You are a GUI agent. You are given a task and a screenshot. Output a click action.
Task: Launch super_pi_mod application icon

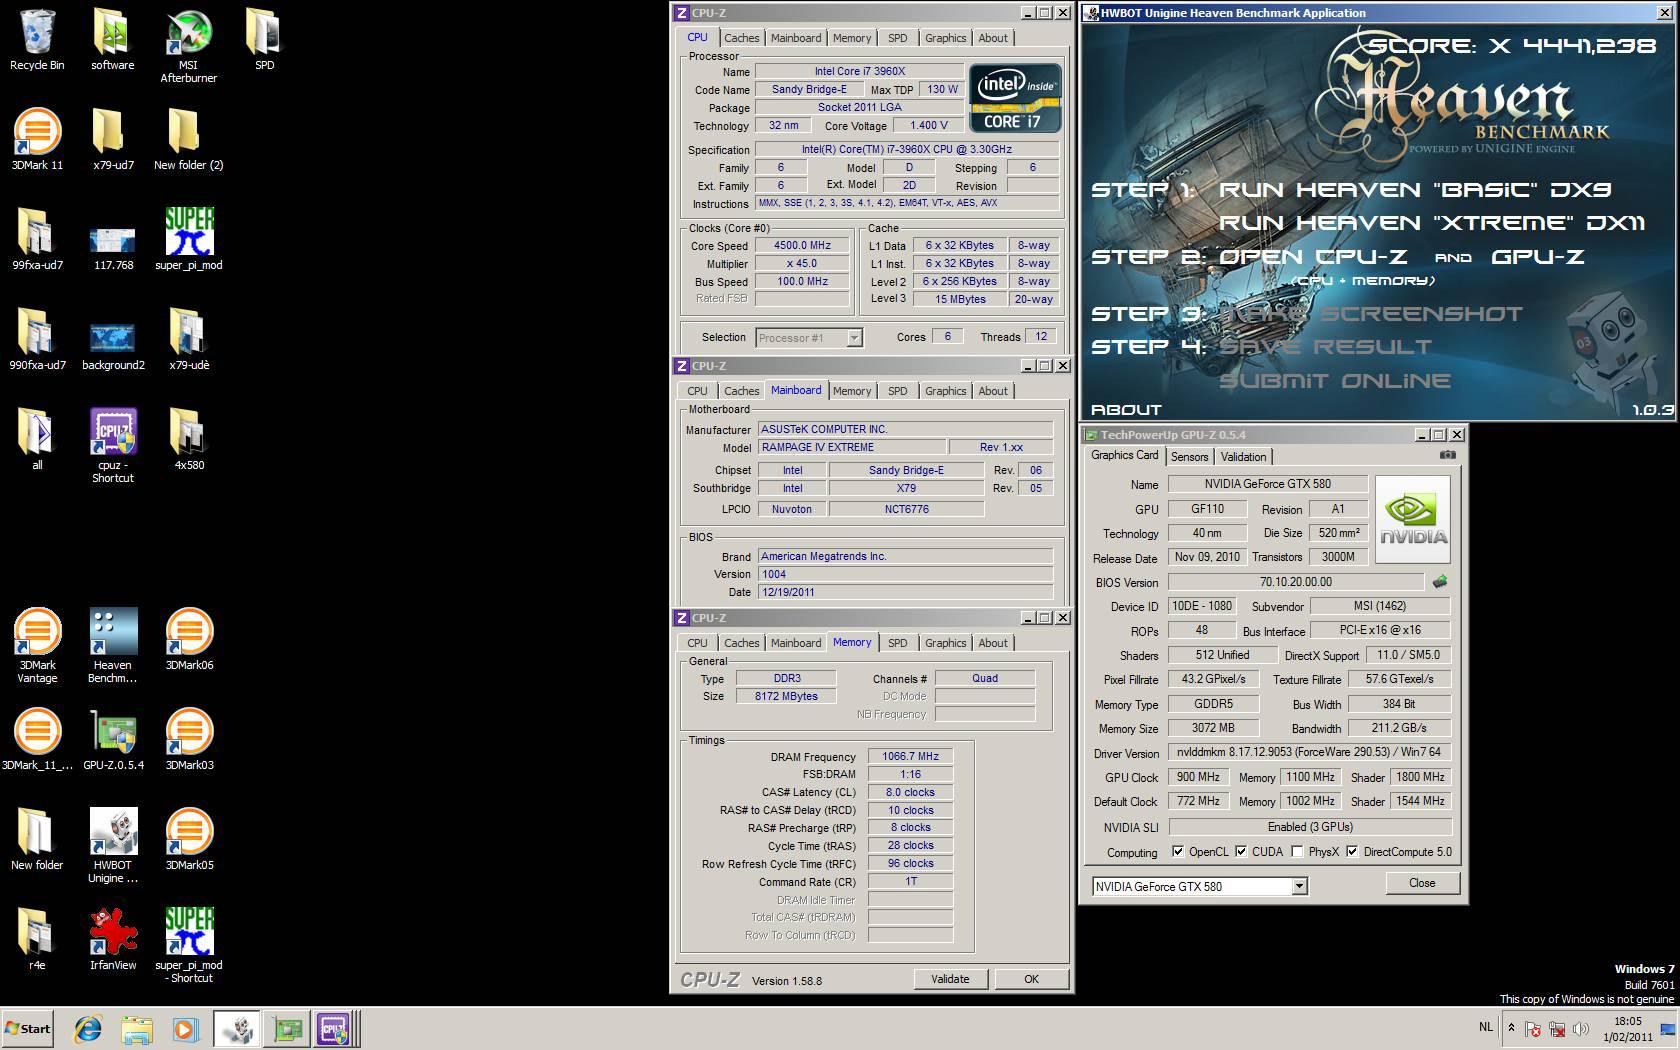click(188, 240)
